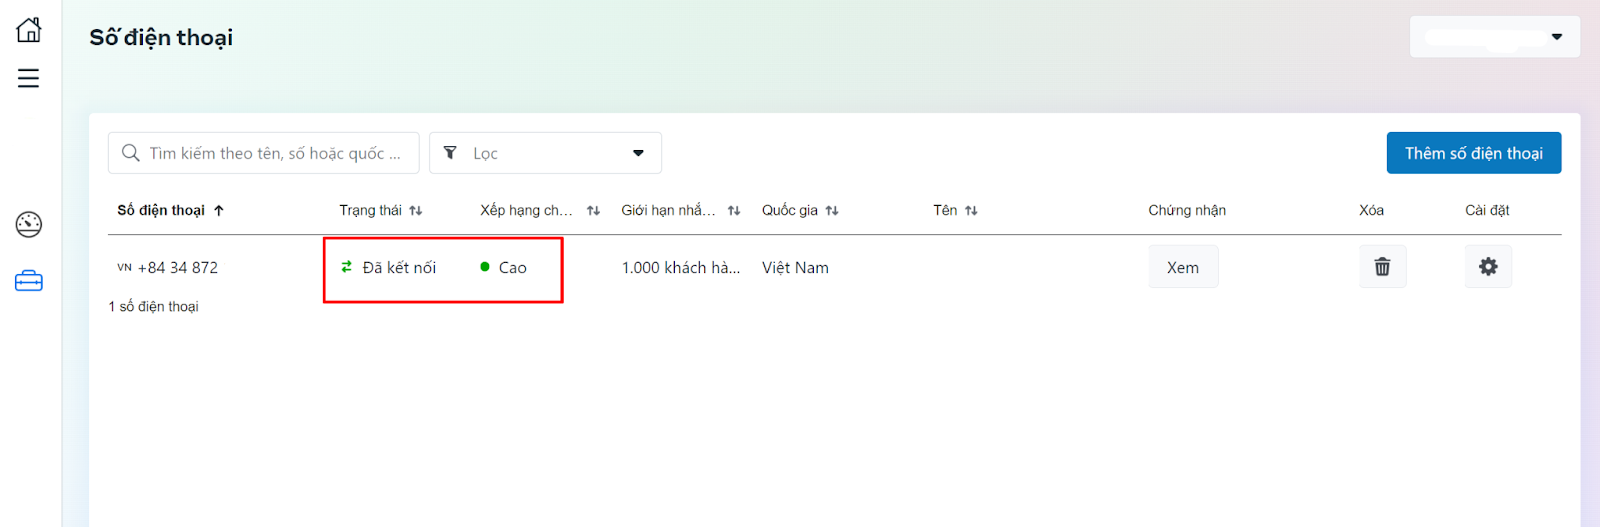Screen dimensions: 1600x527
Task: Click the 1 số điện thoại count
Action: pyautogui.click(x=153, y=307)
